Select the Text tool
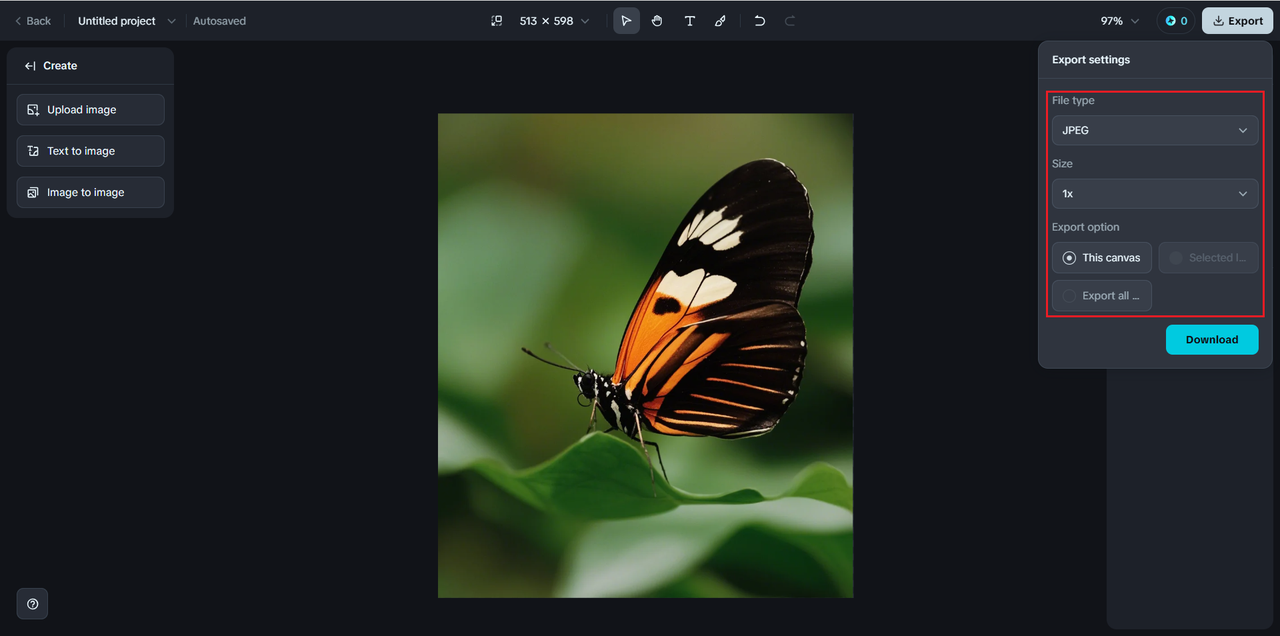1280x636 pixels. pyautogui.click(x=689, y=21)
